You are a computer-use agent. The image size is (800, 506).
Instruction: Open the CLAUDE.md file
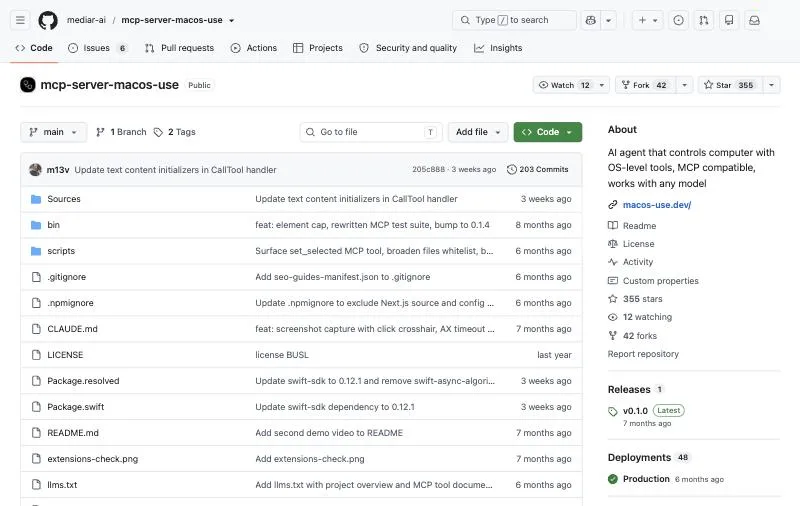(72, 329)
